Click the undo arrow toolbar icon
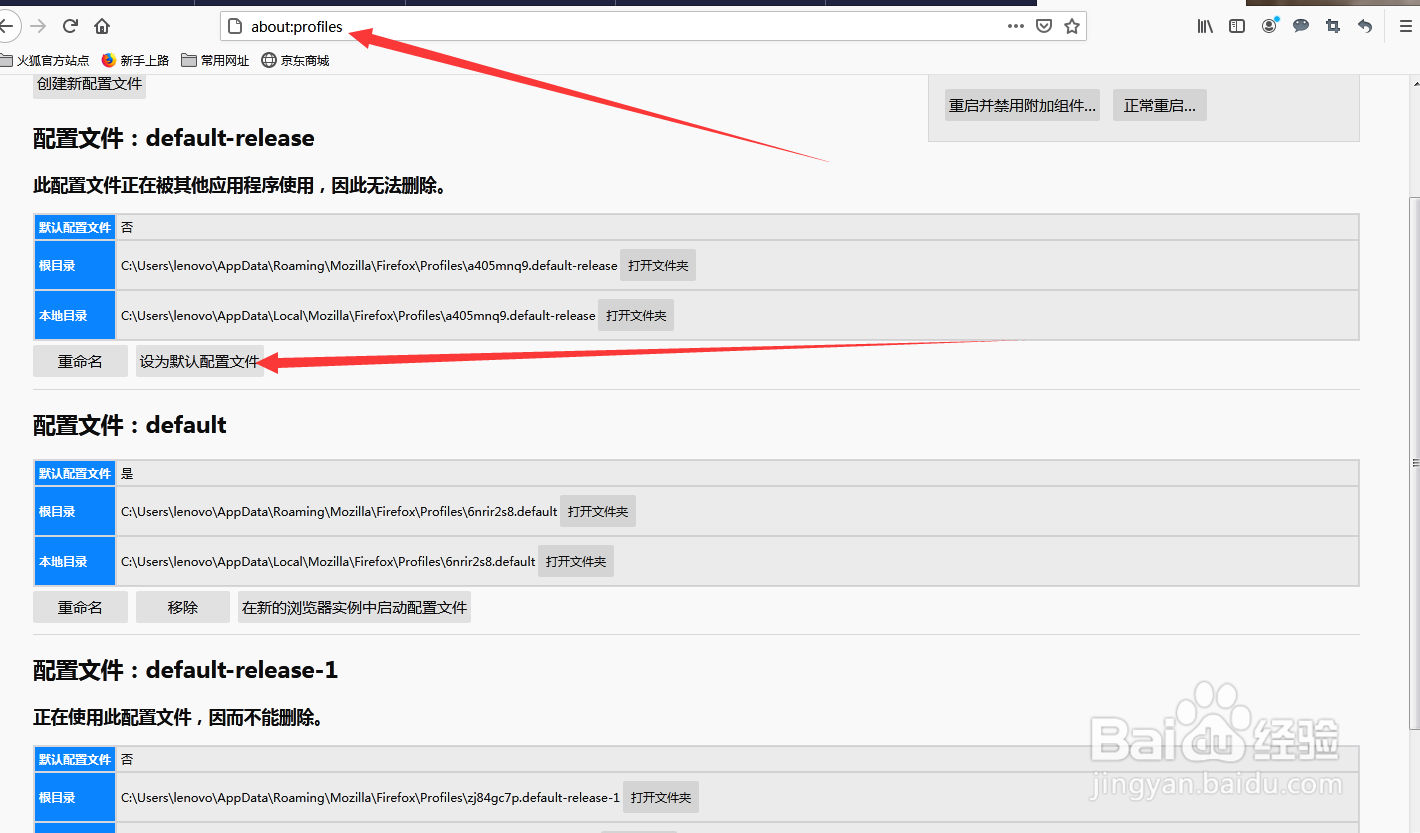Screen dimensions: 1420x833 (x=1365, y=26)
